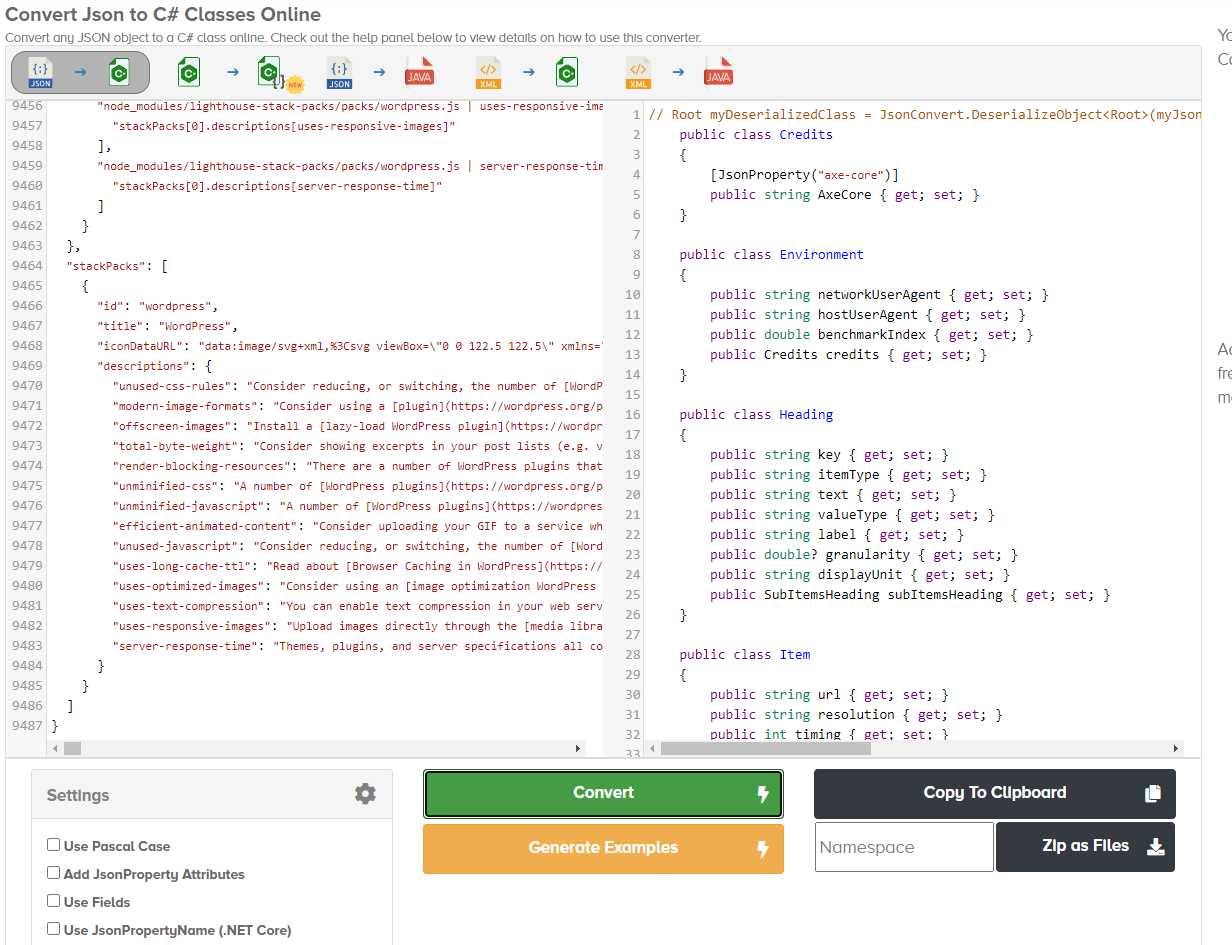
Task: Open the last JAVA converter icon
Action: 718,72
